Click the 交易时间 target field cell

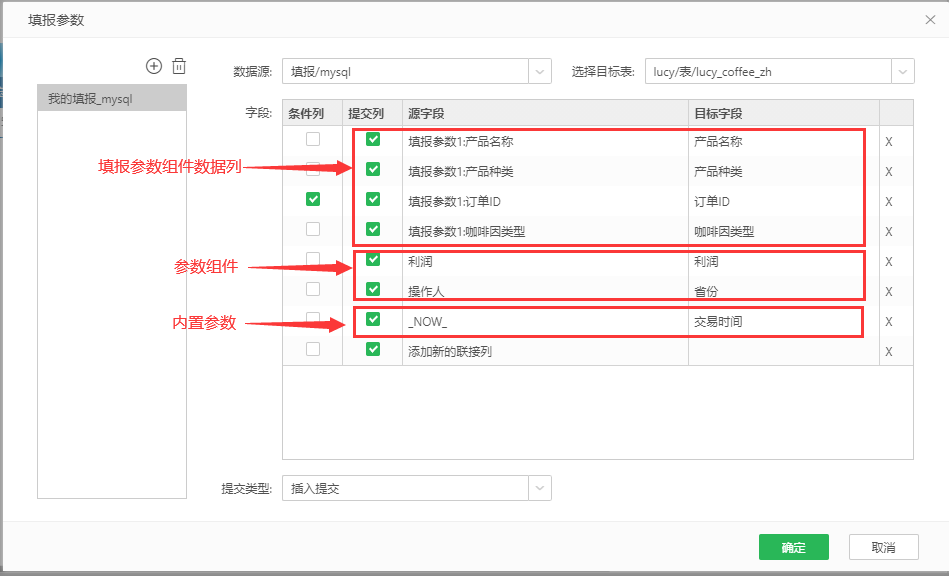782,322
